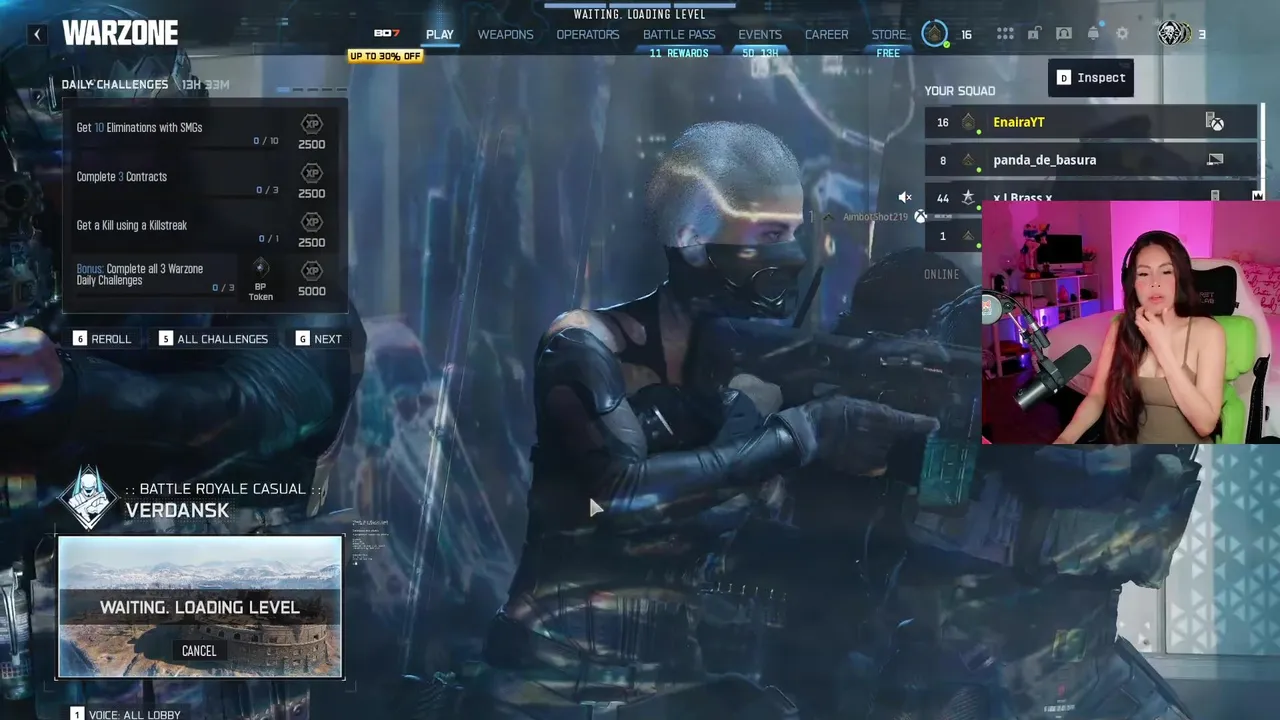Viewport: 1280px width, 720px height.
Task: Open the social headset chat icon
Action: pyautogui.click(x=1064, y=34)
